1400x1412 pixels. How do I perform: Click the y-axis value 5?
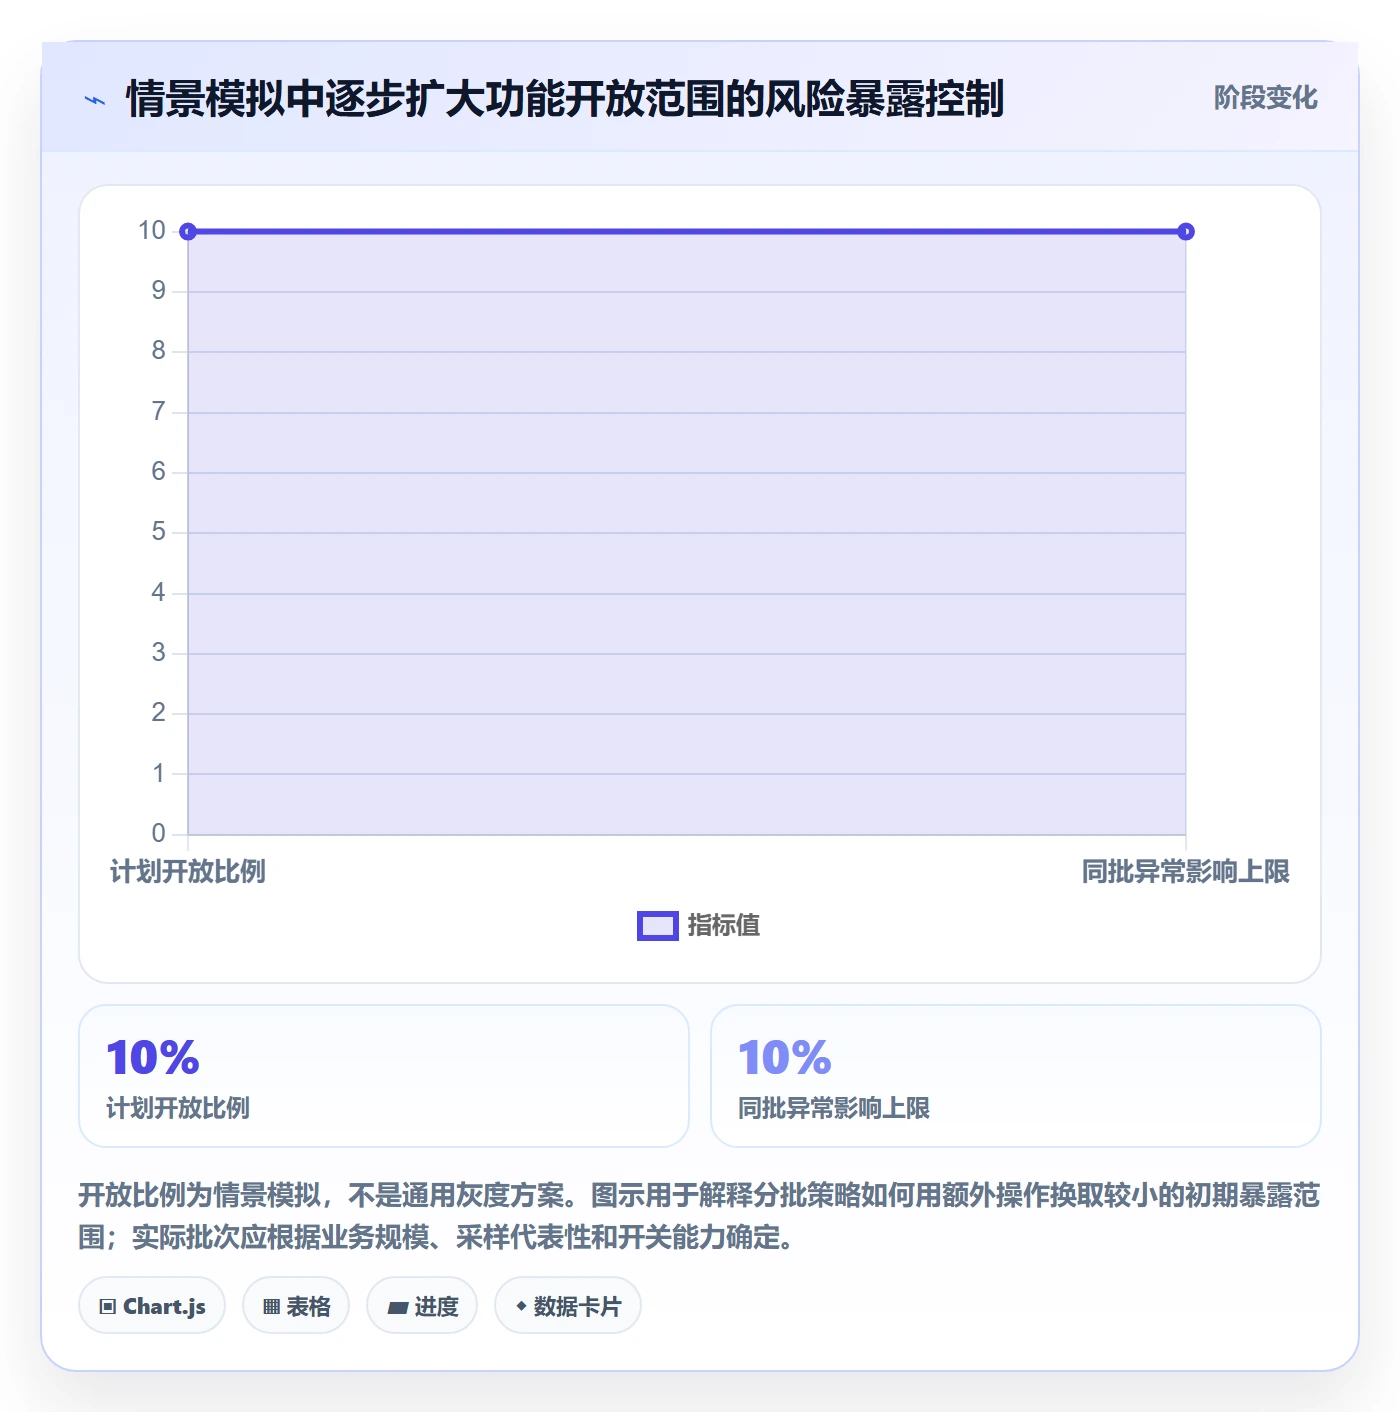[159, 532]
